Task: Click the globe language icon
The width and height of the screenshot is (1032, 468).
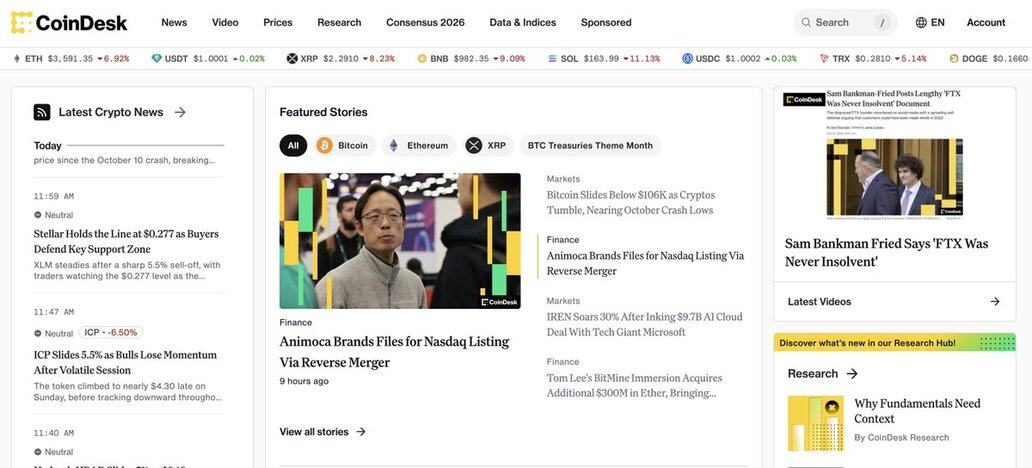Action: [x=921, y=22]
